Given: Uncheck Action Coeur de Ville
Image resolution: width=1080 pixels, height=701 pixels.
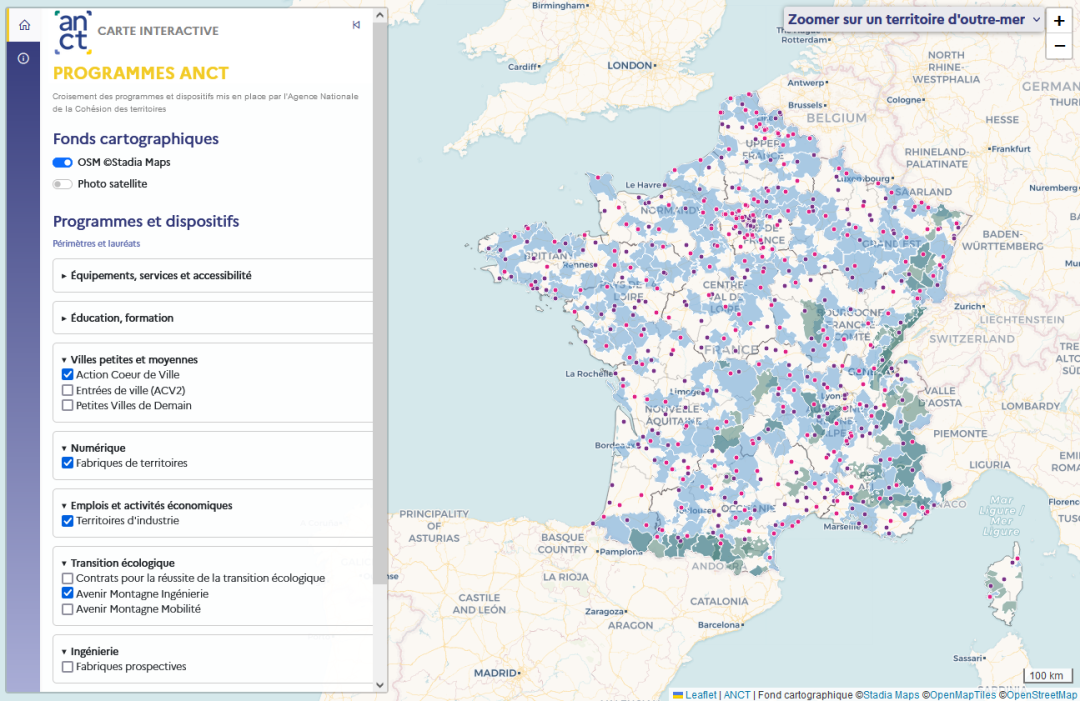Looking at the screenshot, I should click(x=67, y=374).
